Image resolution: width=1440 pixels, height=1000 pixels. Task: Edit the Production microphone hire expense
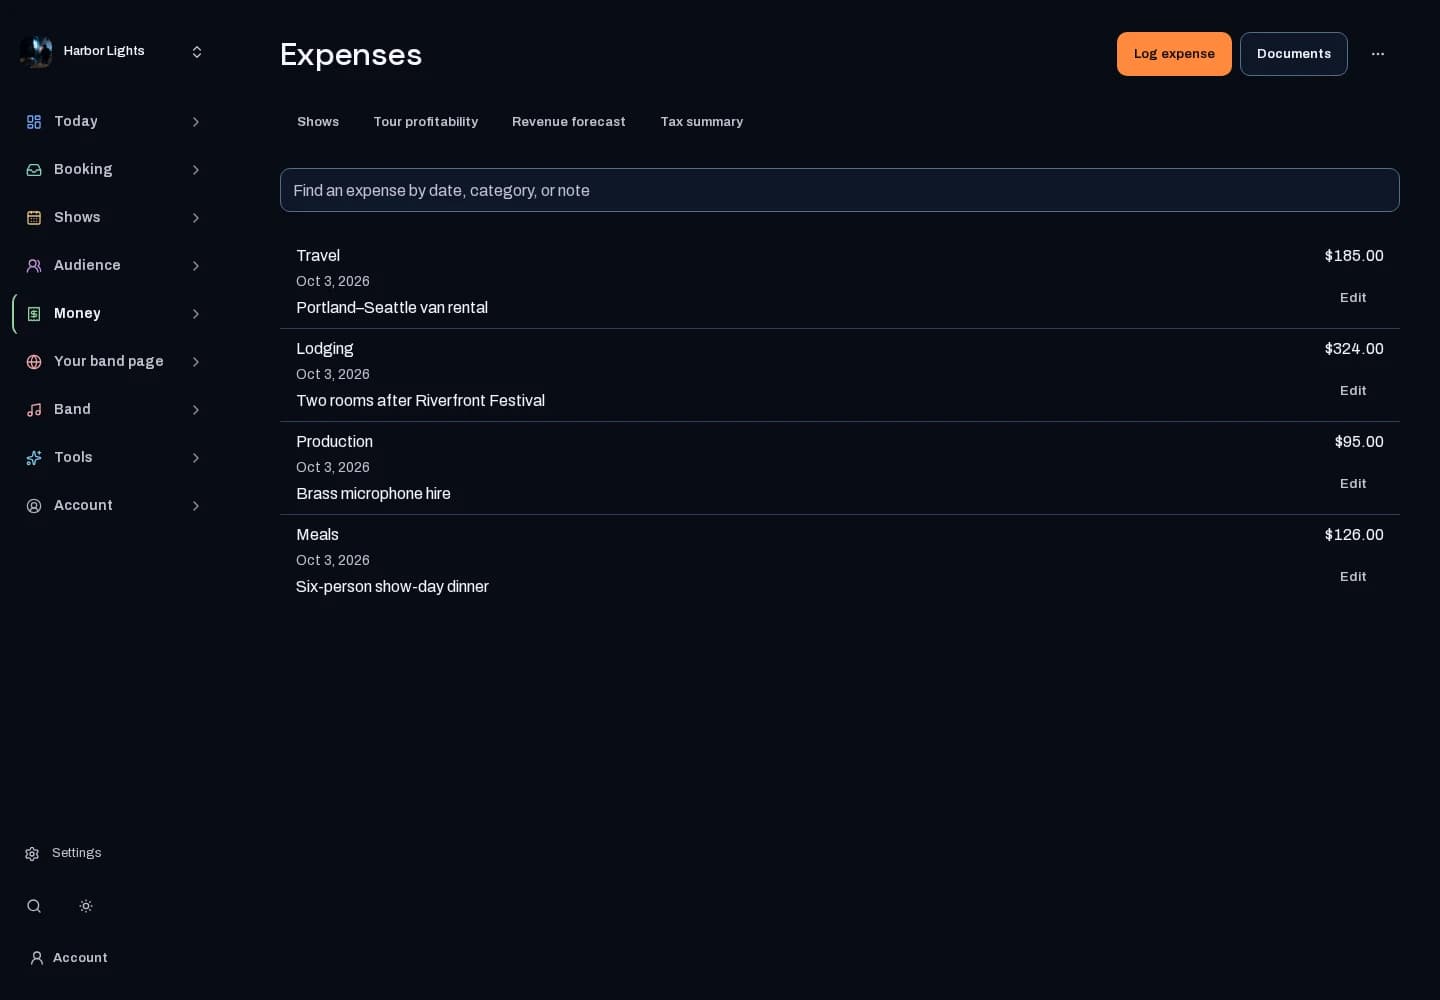[1353, 484]
